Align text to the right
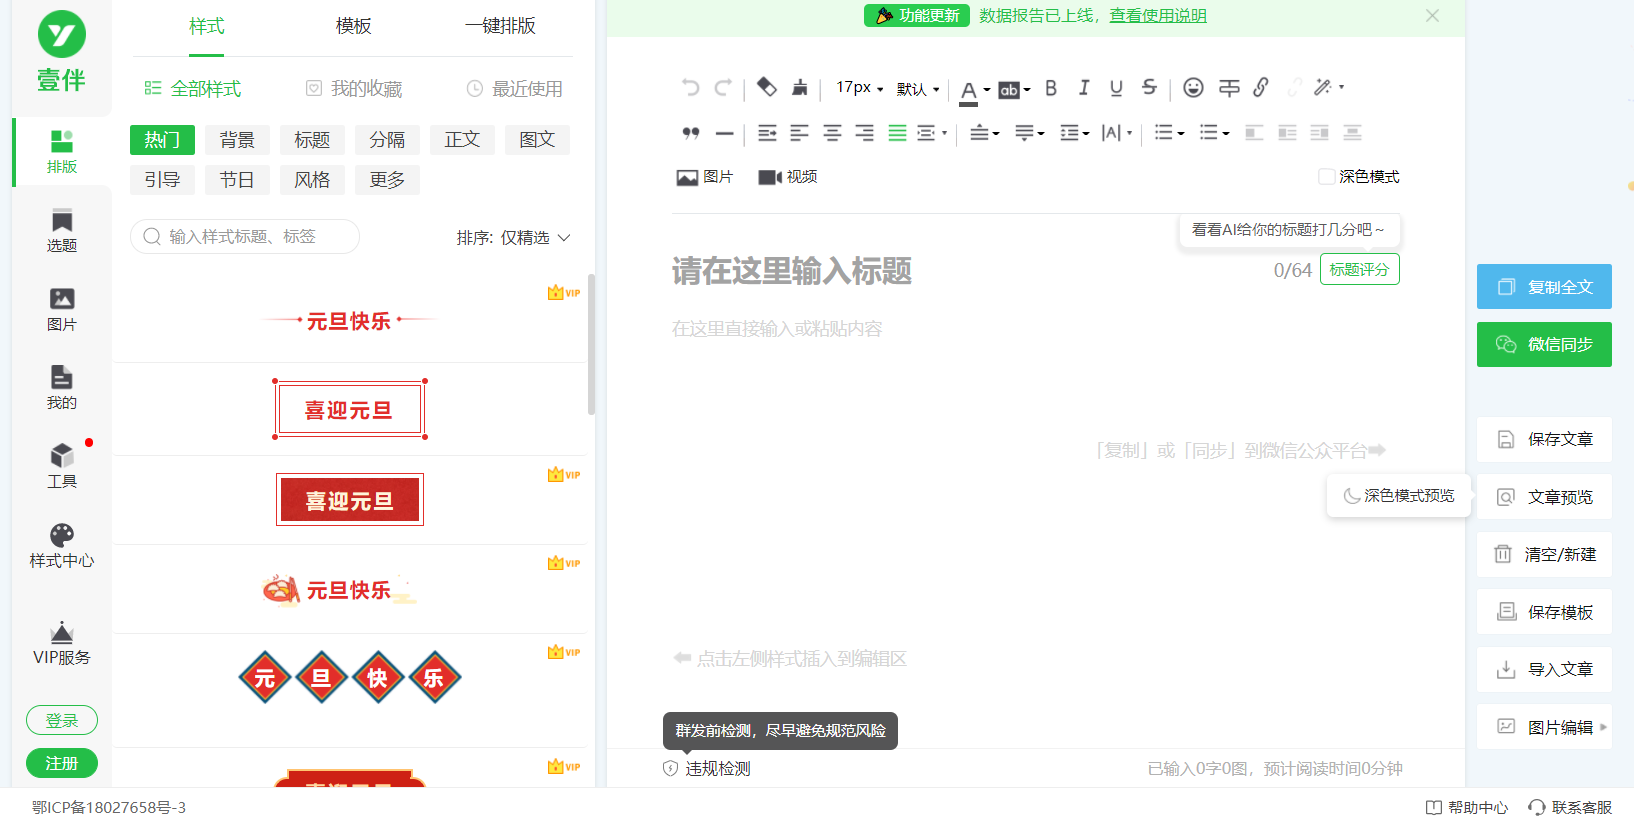The image size is (1634, 834). pos(865,133)
